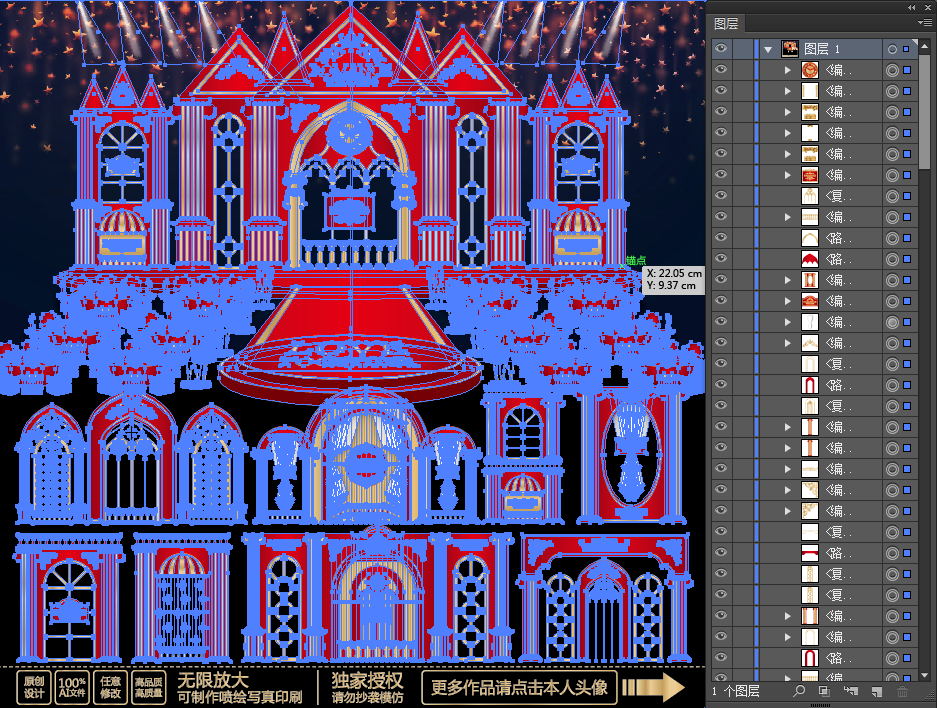Image resolution: width=937 pixels, height=708 pixels.
Task: Toggle visibility of the gold crown ornament group
Action: click(721, 343)
